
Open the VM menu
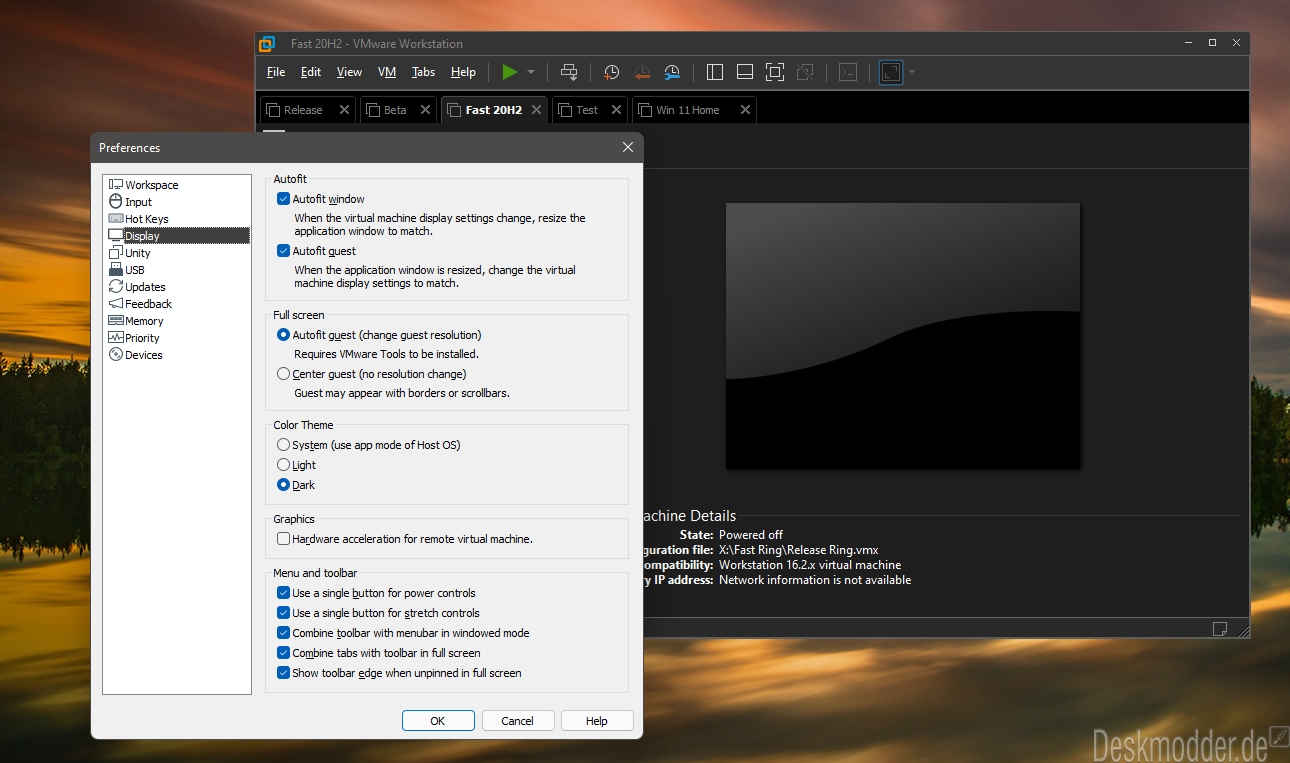click(x=387, y=72)
